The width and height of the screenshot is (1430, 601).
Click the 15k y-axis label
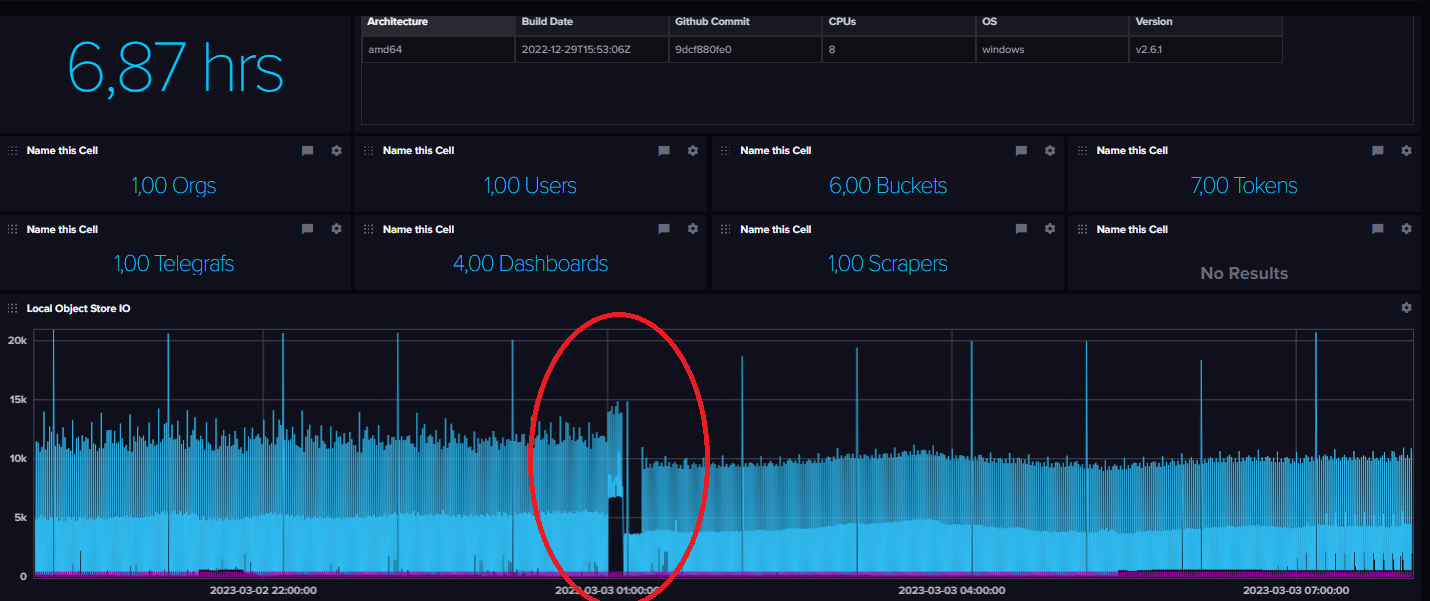tap(17, 400)
